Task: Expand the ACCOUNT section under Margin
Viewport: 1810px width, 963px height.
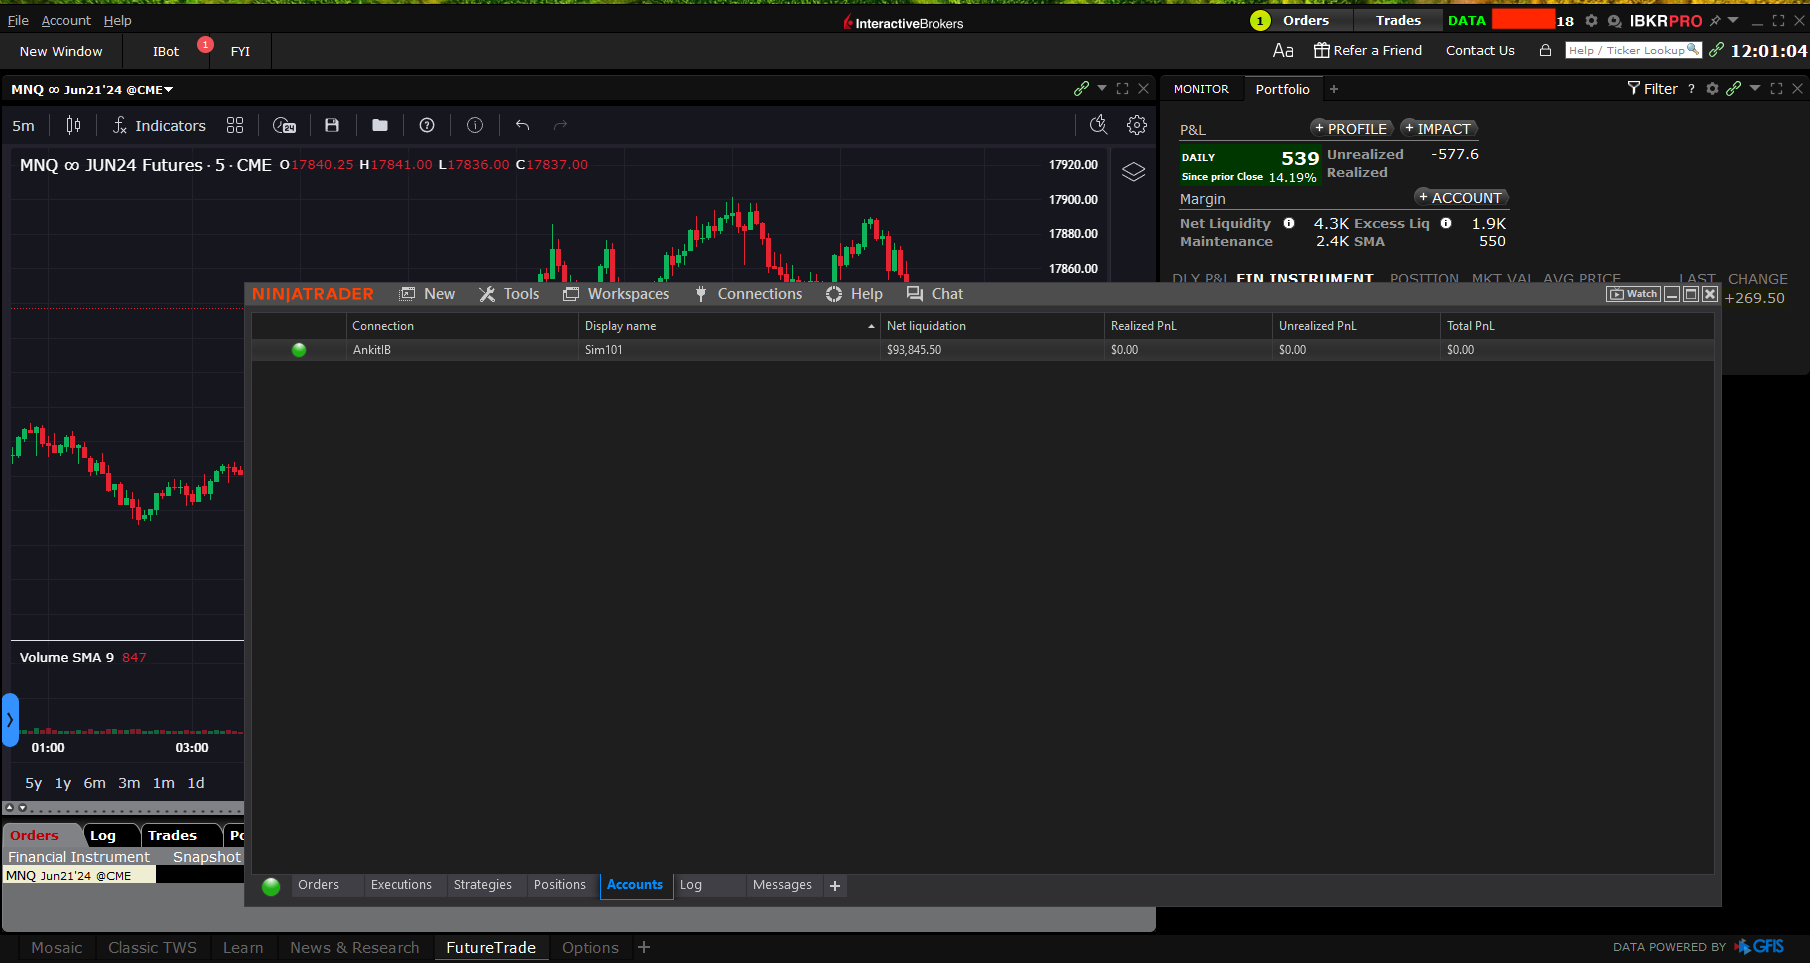Action: pos(1461,198)
